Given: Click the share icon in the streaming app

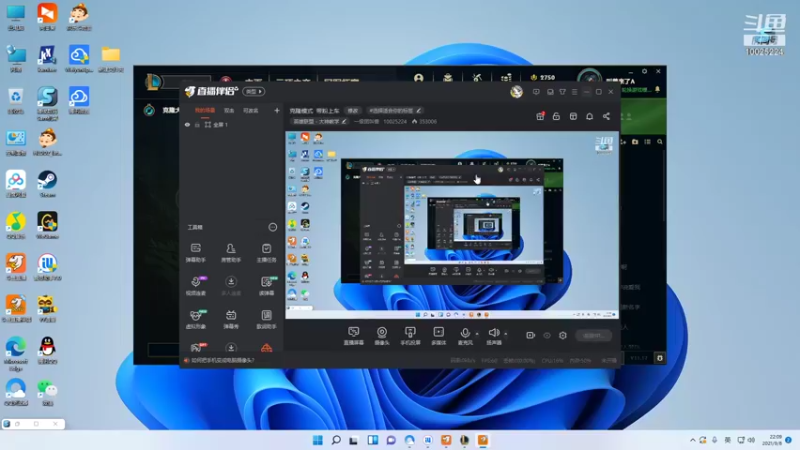Looking at the screenshot, I should tap(606, 116).
